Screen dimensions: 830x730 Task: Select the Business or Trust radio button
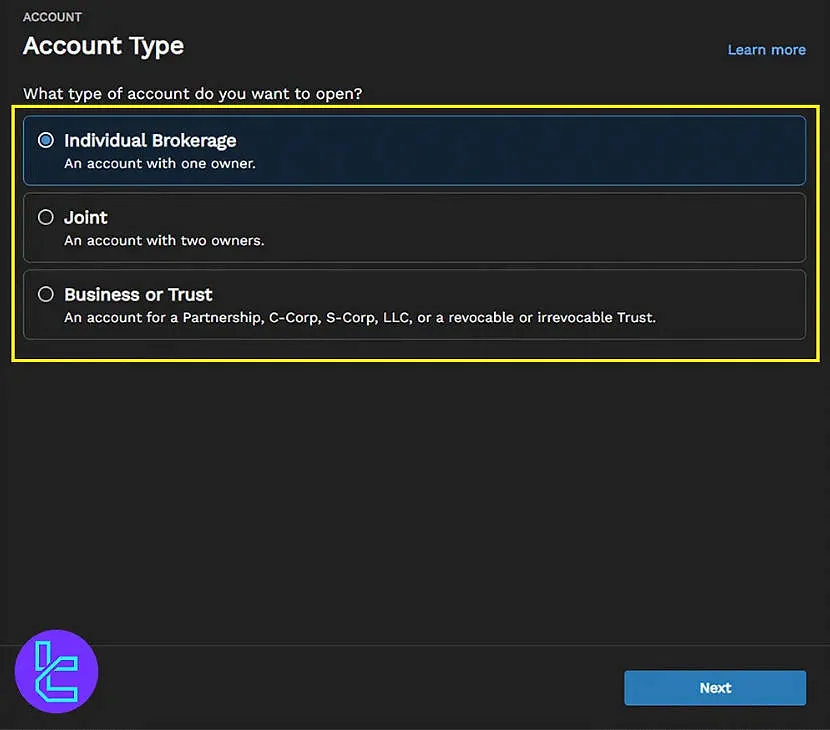click(x=44, y=294)
